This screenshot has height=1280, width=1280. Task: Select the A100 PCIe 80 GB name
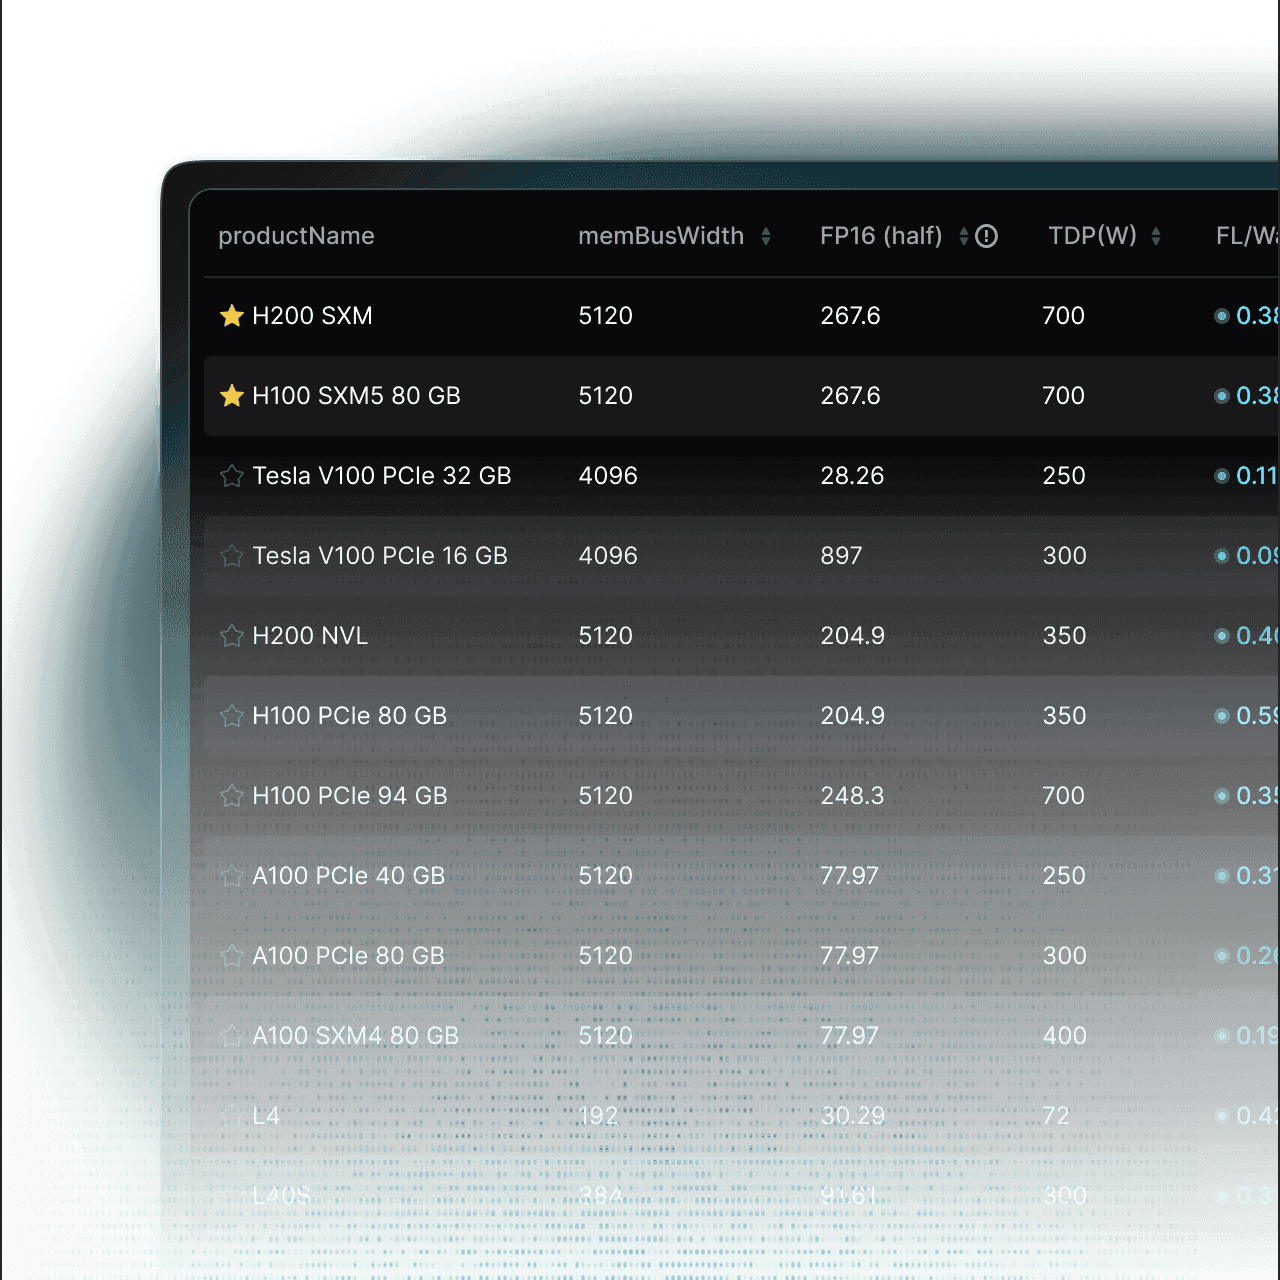tap(348, 956)
